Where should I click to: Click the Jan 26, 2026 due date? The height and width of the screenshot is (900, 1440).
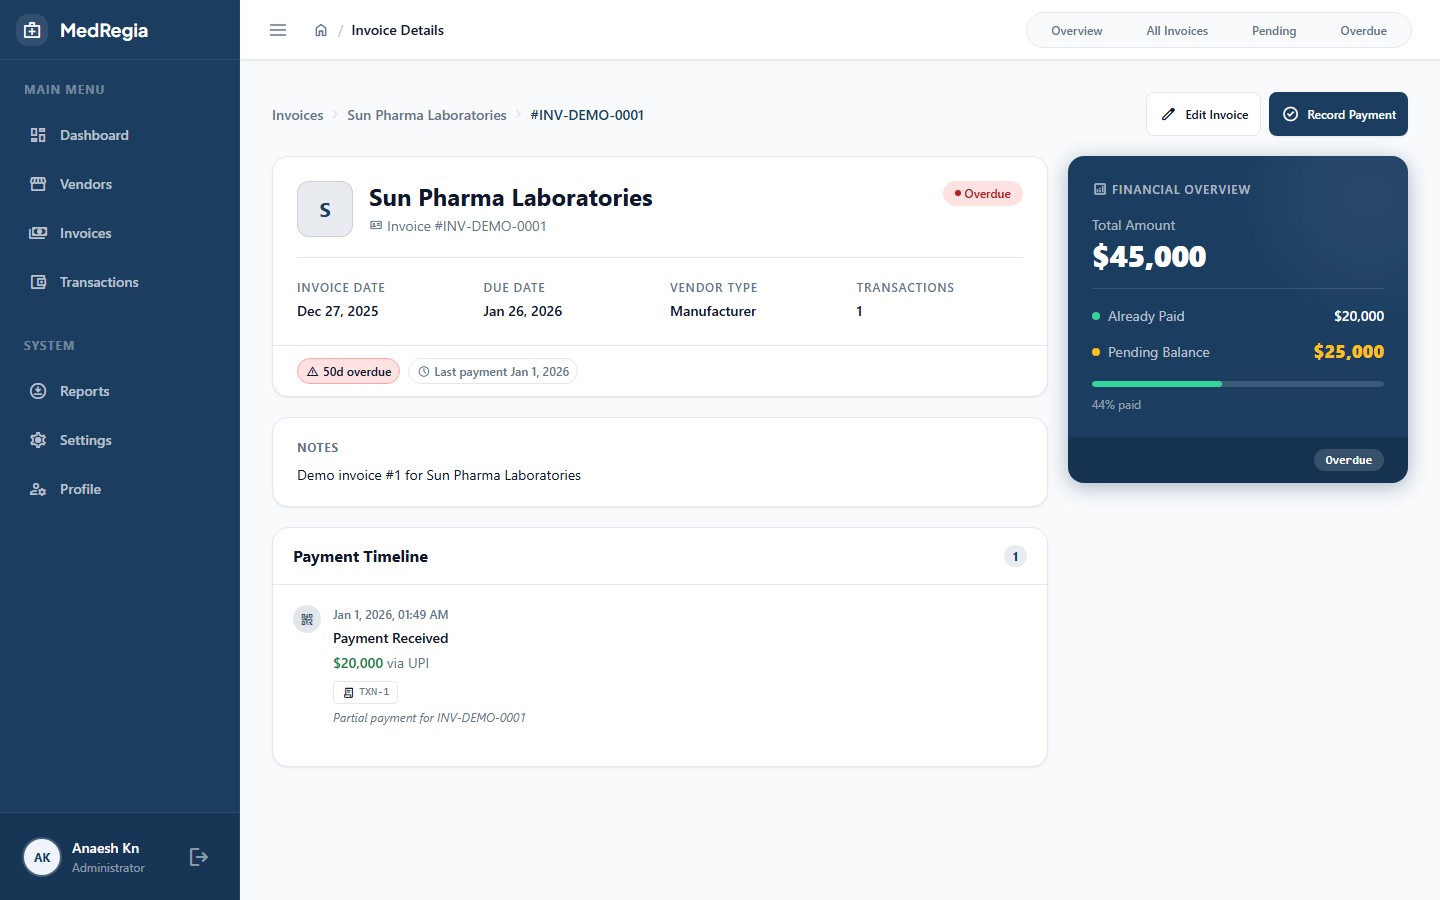pos(523,311)
